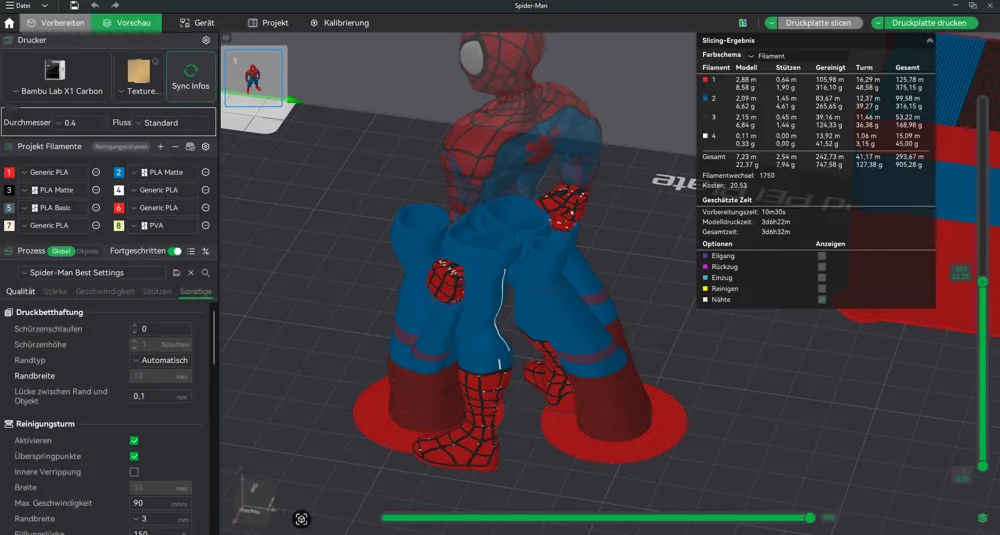This screenshot has height=535, width=1000.
Task: Edit filament 8 PVA preset icon
Action: click(205, 226)
